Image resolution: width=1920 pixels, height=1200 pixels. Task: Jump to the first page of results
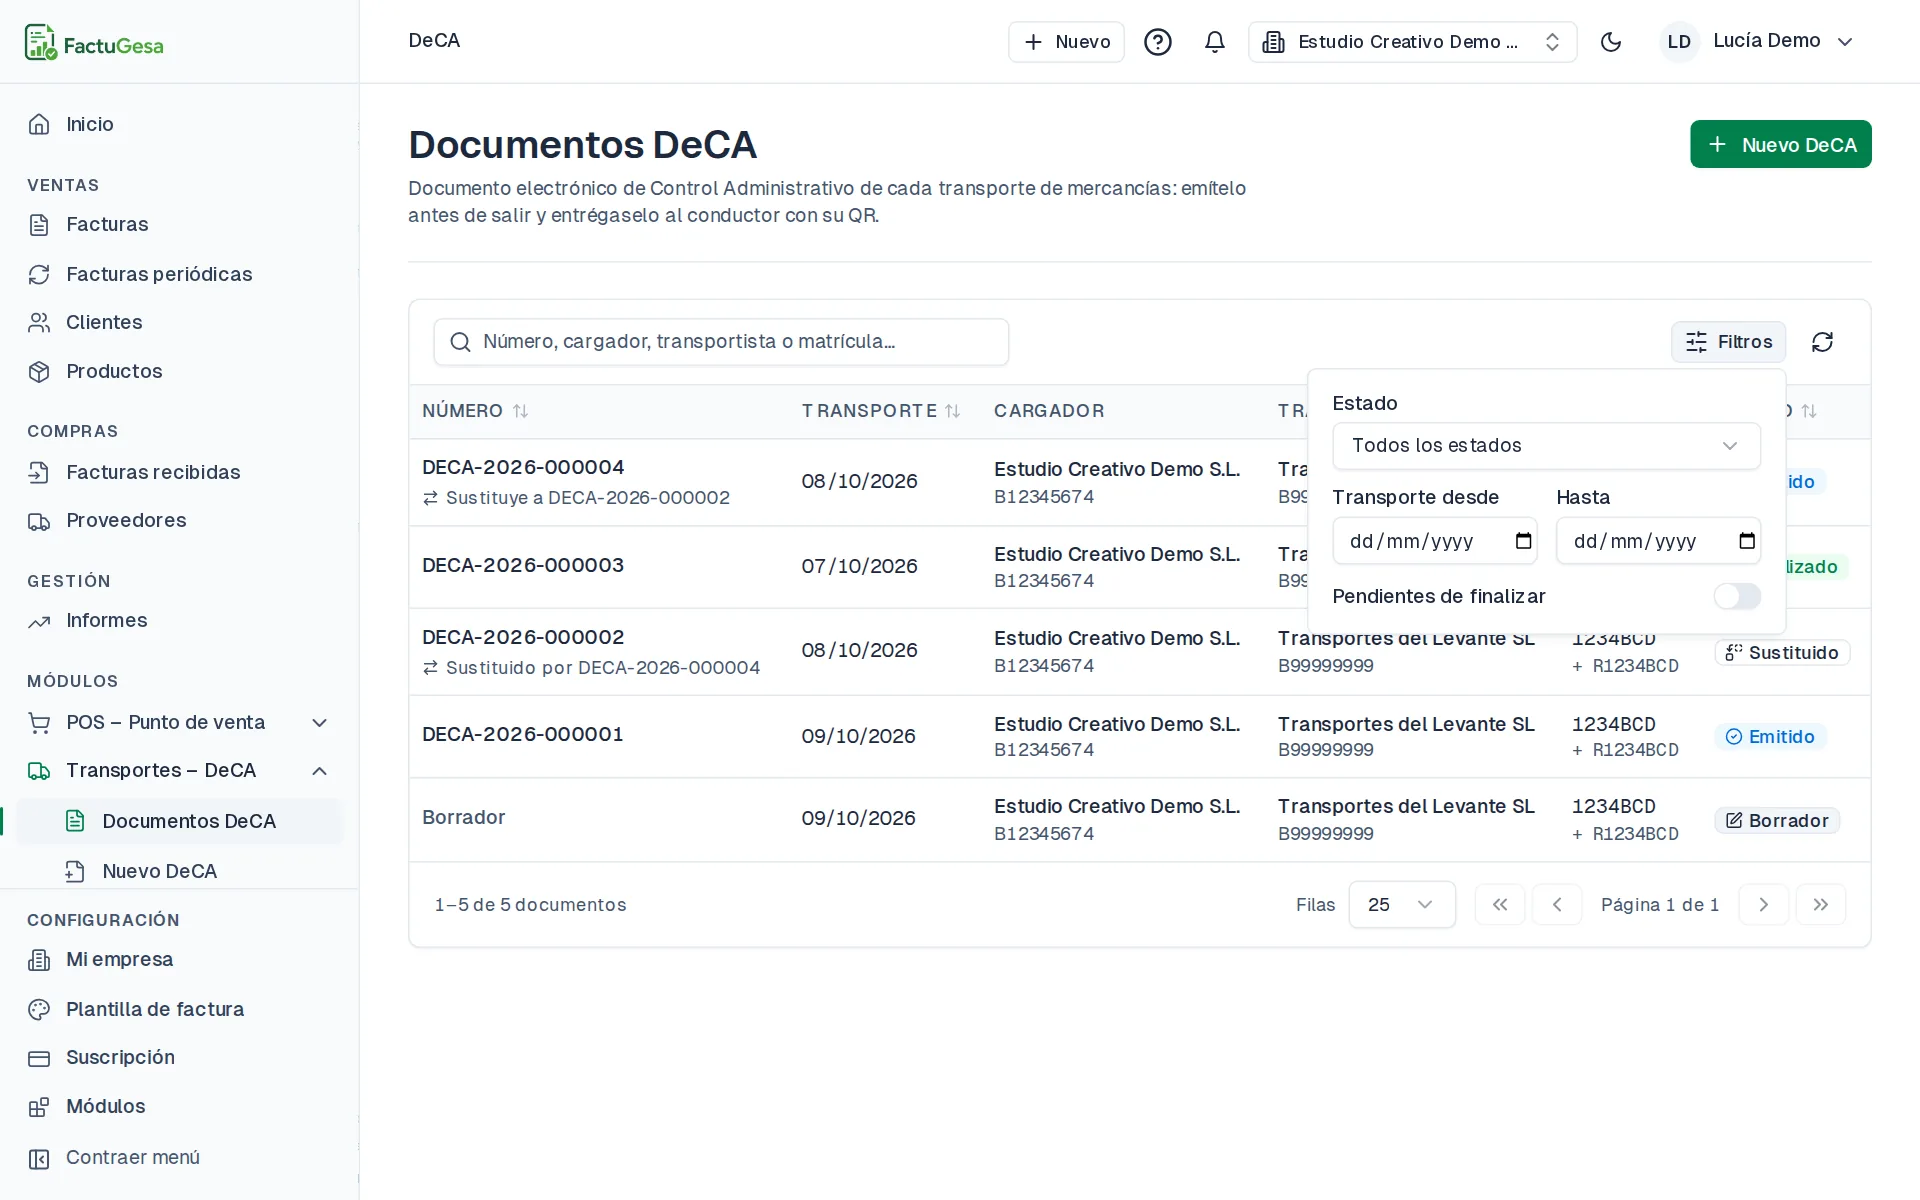(1500, 905)
